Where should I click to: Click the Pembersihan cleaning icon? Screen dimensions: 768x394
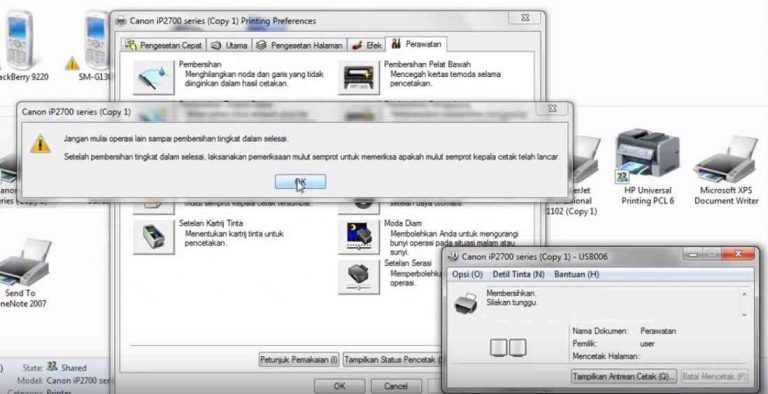point(153,77)
